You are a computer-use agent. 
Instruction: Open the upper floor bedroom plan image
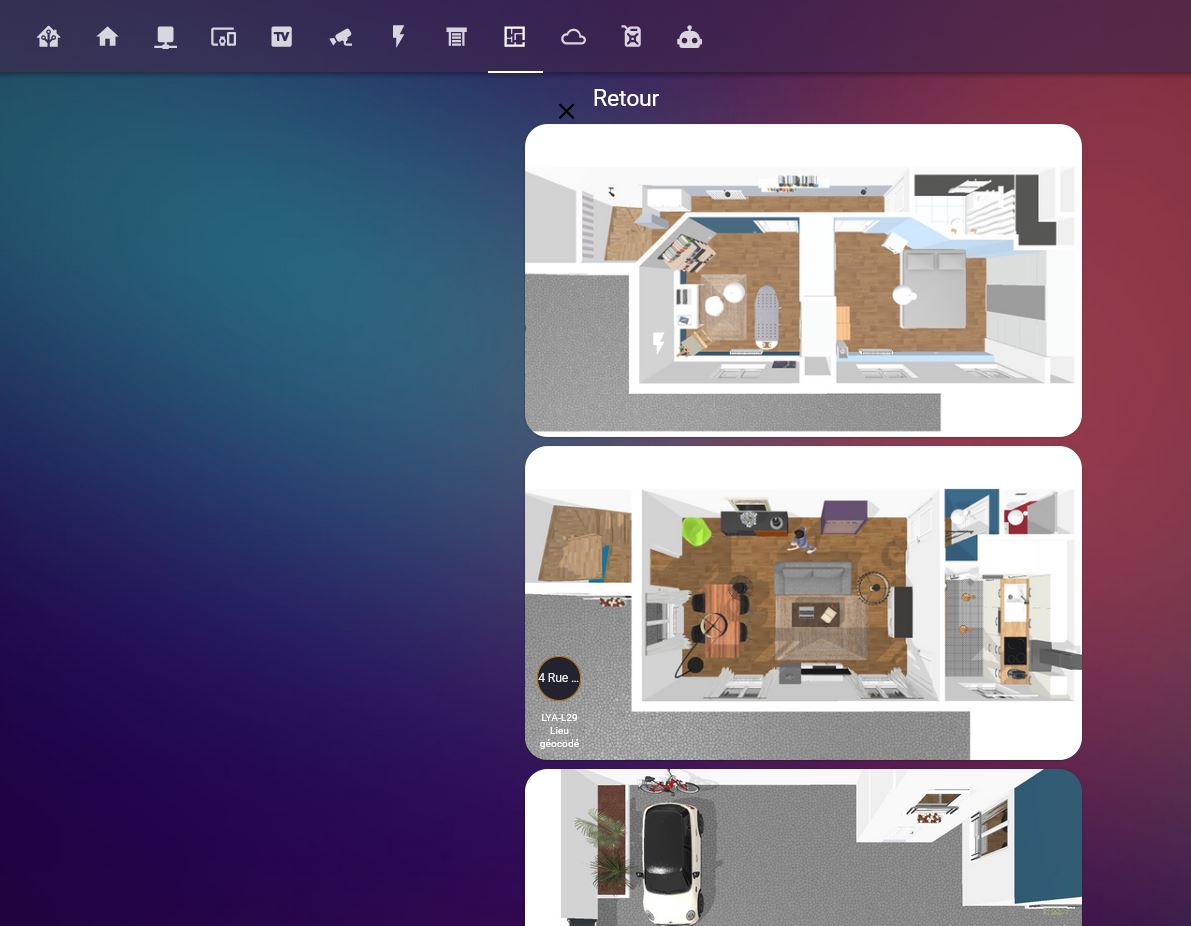[x=803, y=280]
